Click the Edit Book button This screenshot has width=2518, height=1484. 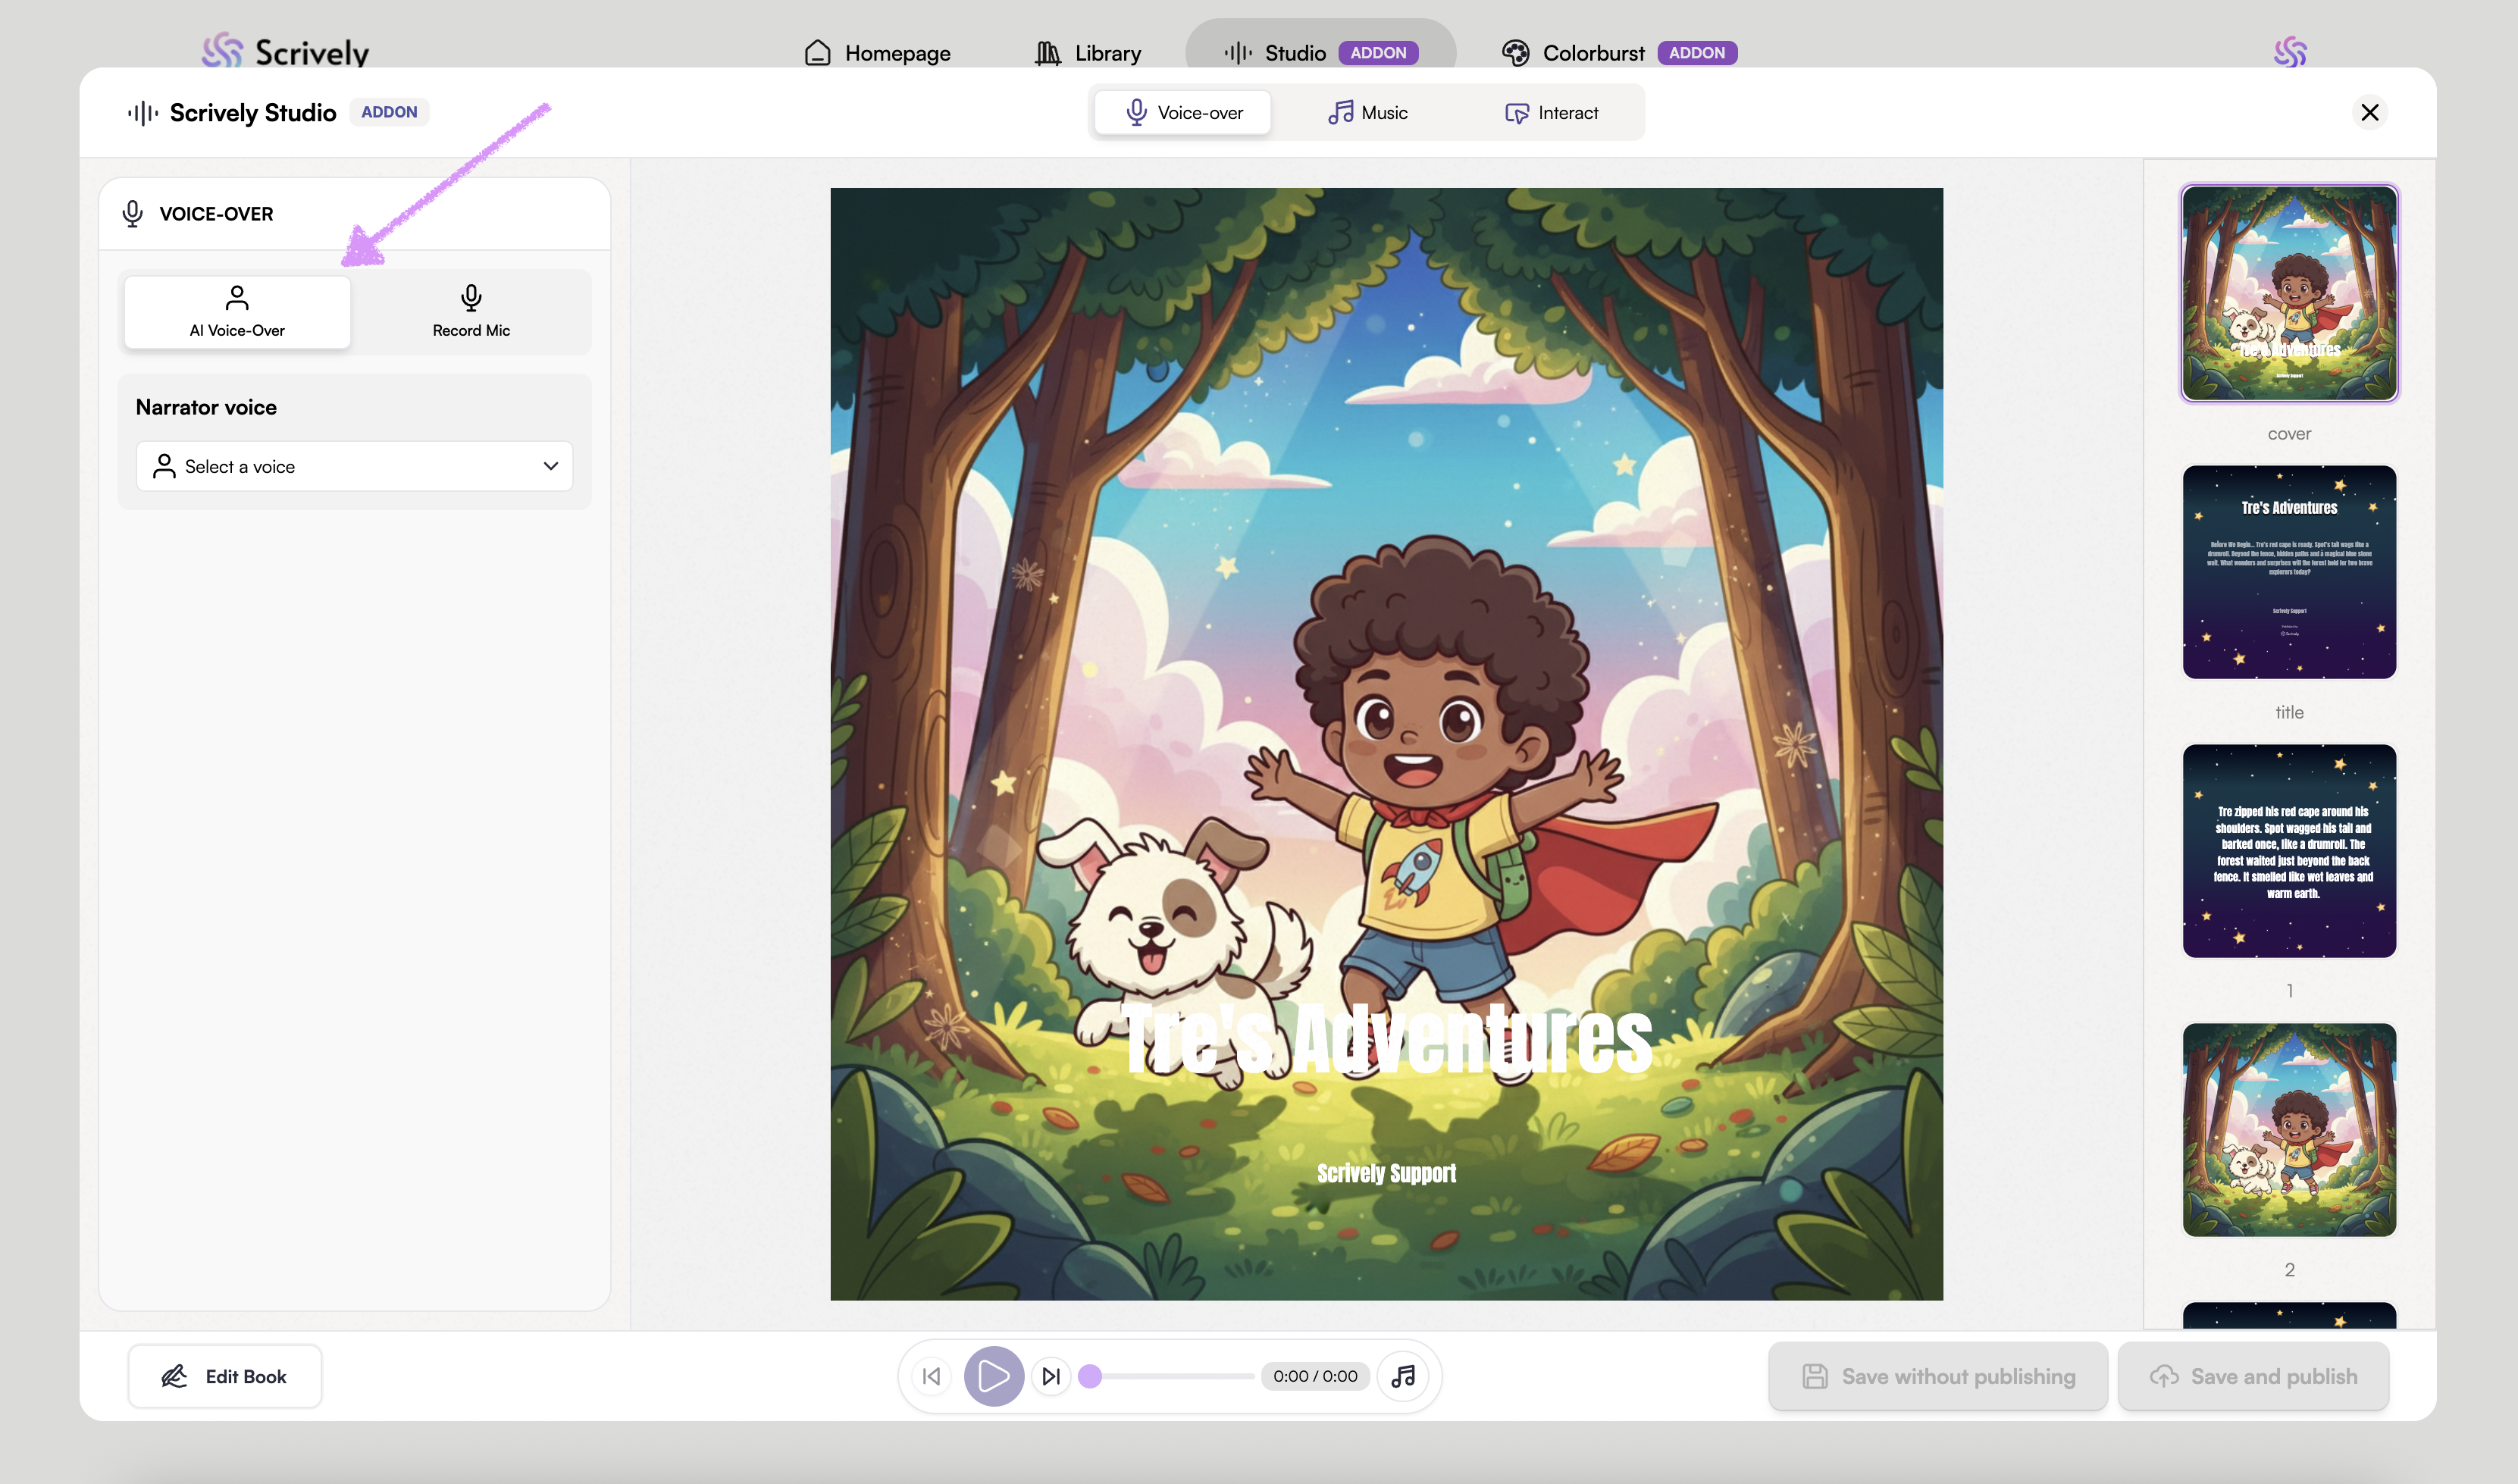click(225, 1376)
